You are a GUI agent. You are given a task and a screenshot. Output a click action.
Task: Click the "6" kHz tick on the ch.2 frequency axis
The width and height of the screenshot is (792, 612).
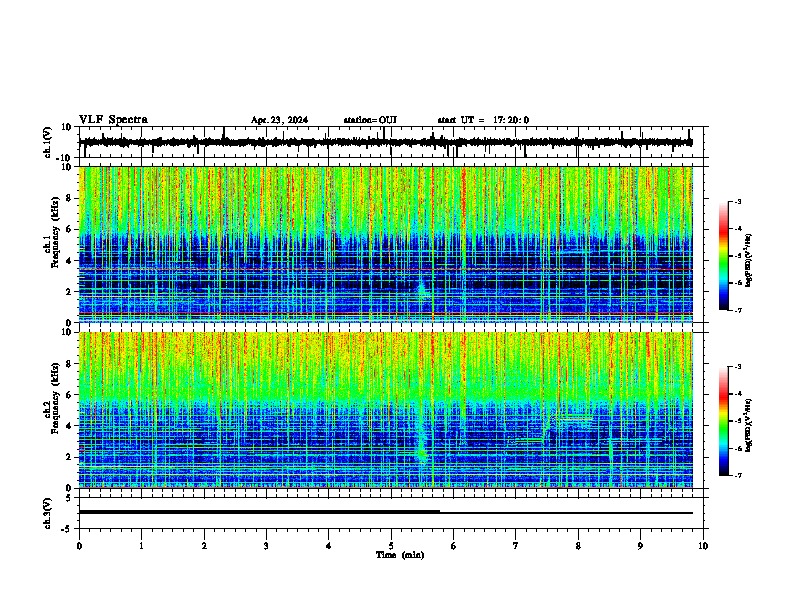click(x=70, y=394)
